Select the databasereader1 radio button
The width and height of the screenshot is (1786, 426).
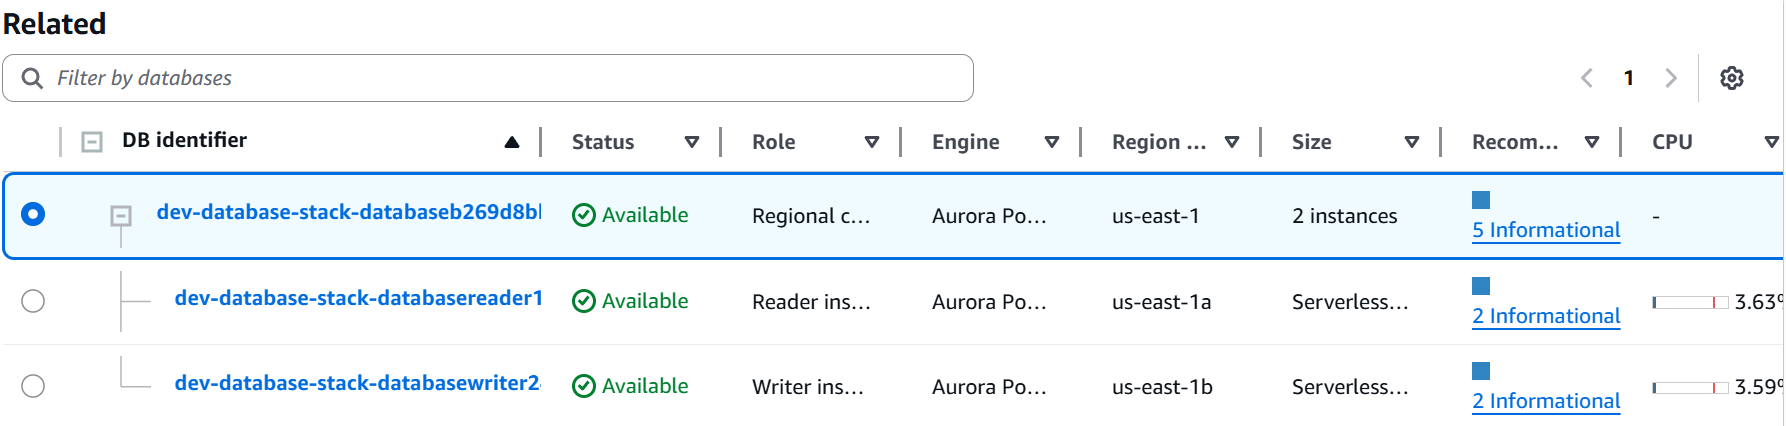click(33, 301)
